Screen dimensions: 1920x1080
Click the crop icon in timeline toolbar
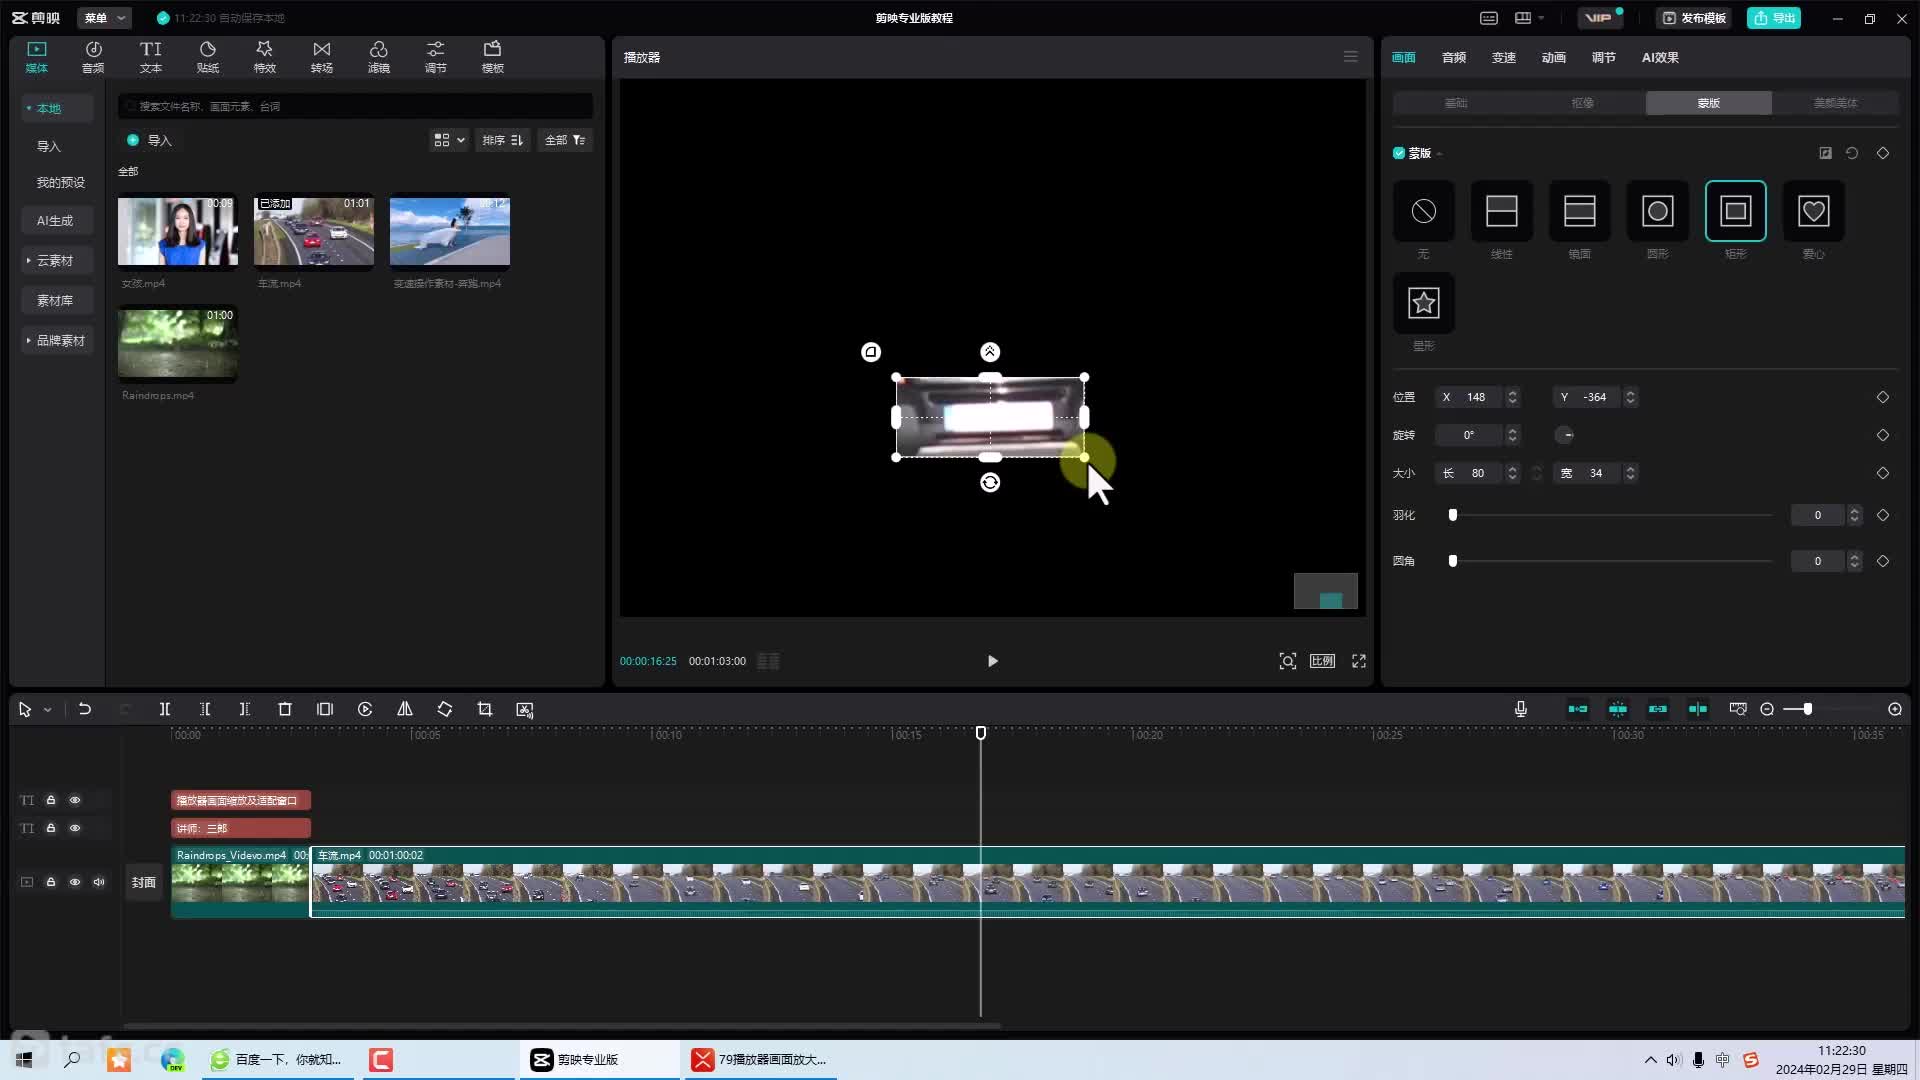coord(485,709)
